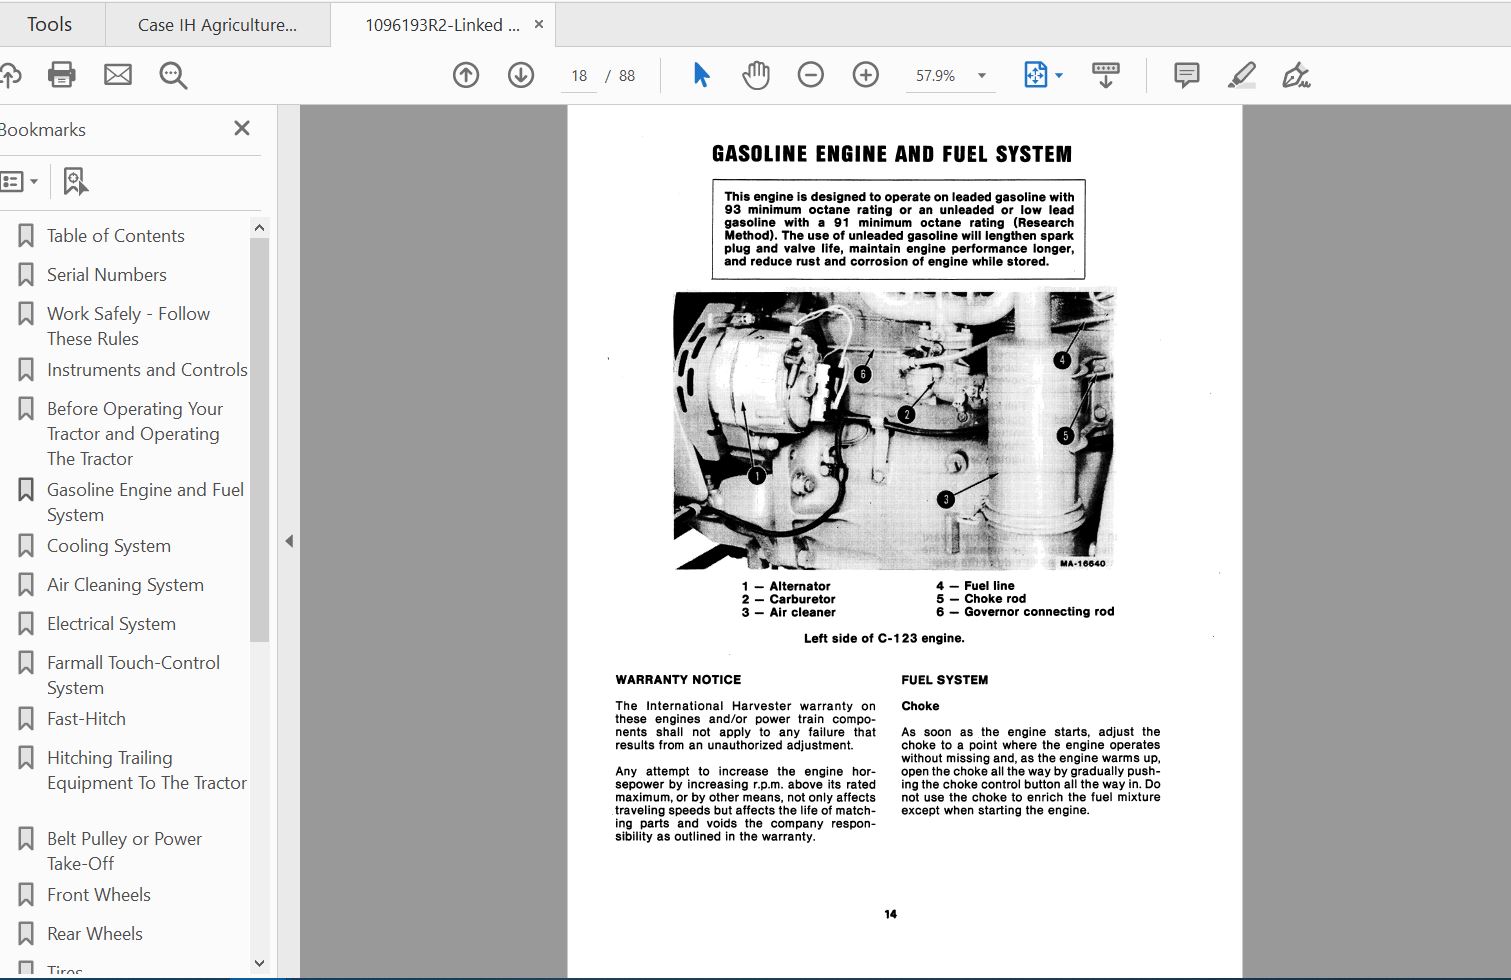The width and height of the screenshot is (1511, 980).
Task: Open the Fast-Hitch bookmark
Action: coord(86,719)
